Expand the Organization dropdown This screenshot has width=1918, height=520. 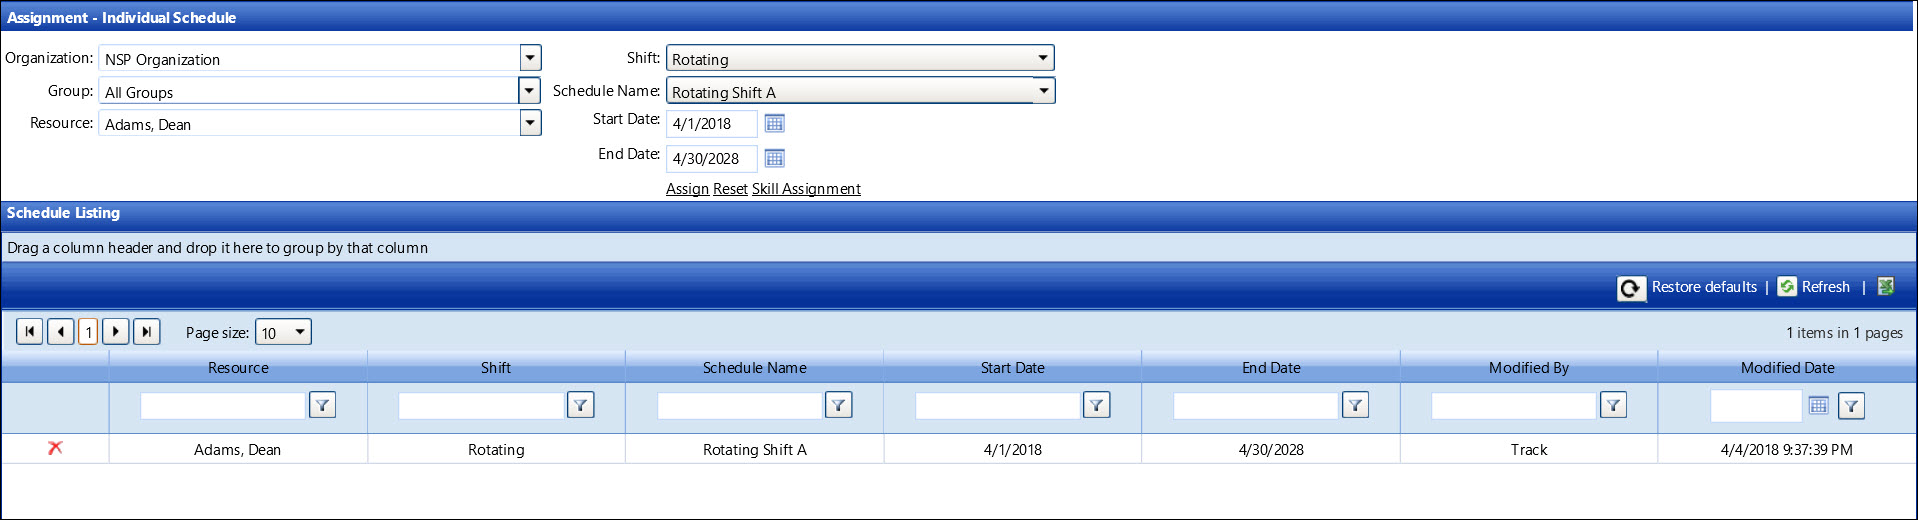tap(530, 58)
